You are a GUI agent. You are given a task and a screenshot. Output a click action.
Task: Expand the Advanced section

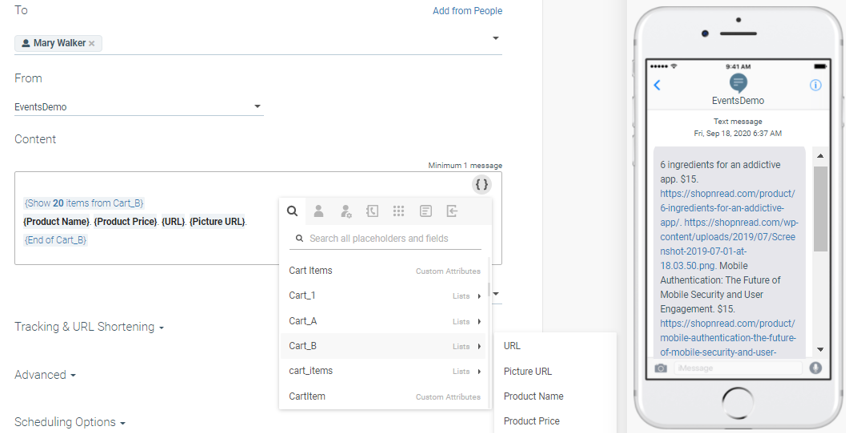[45, 375]
